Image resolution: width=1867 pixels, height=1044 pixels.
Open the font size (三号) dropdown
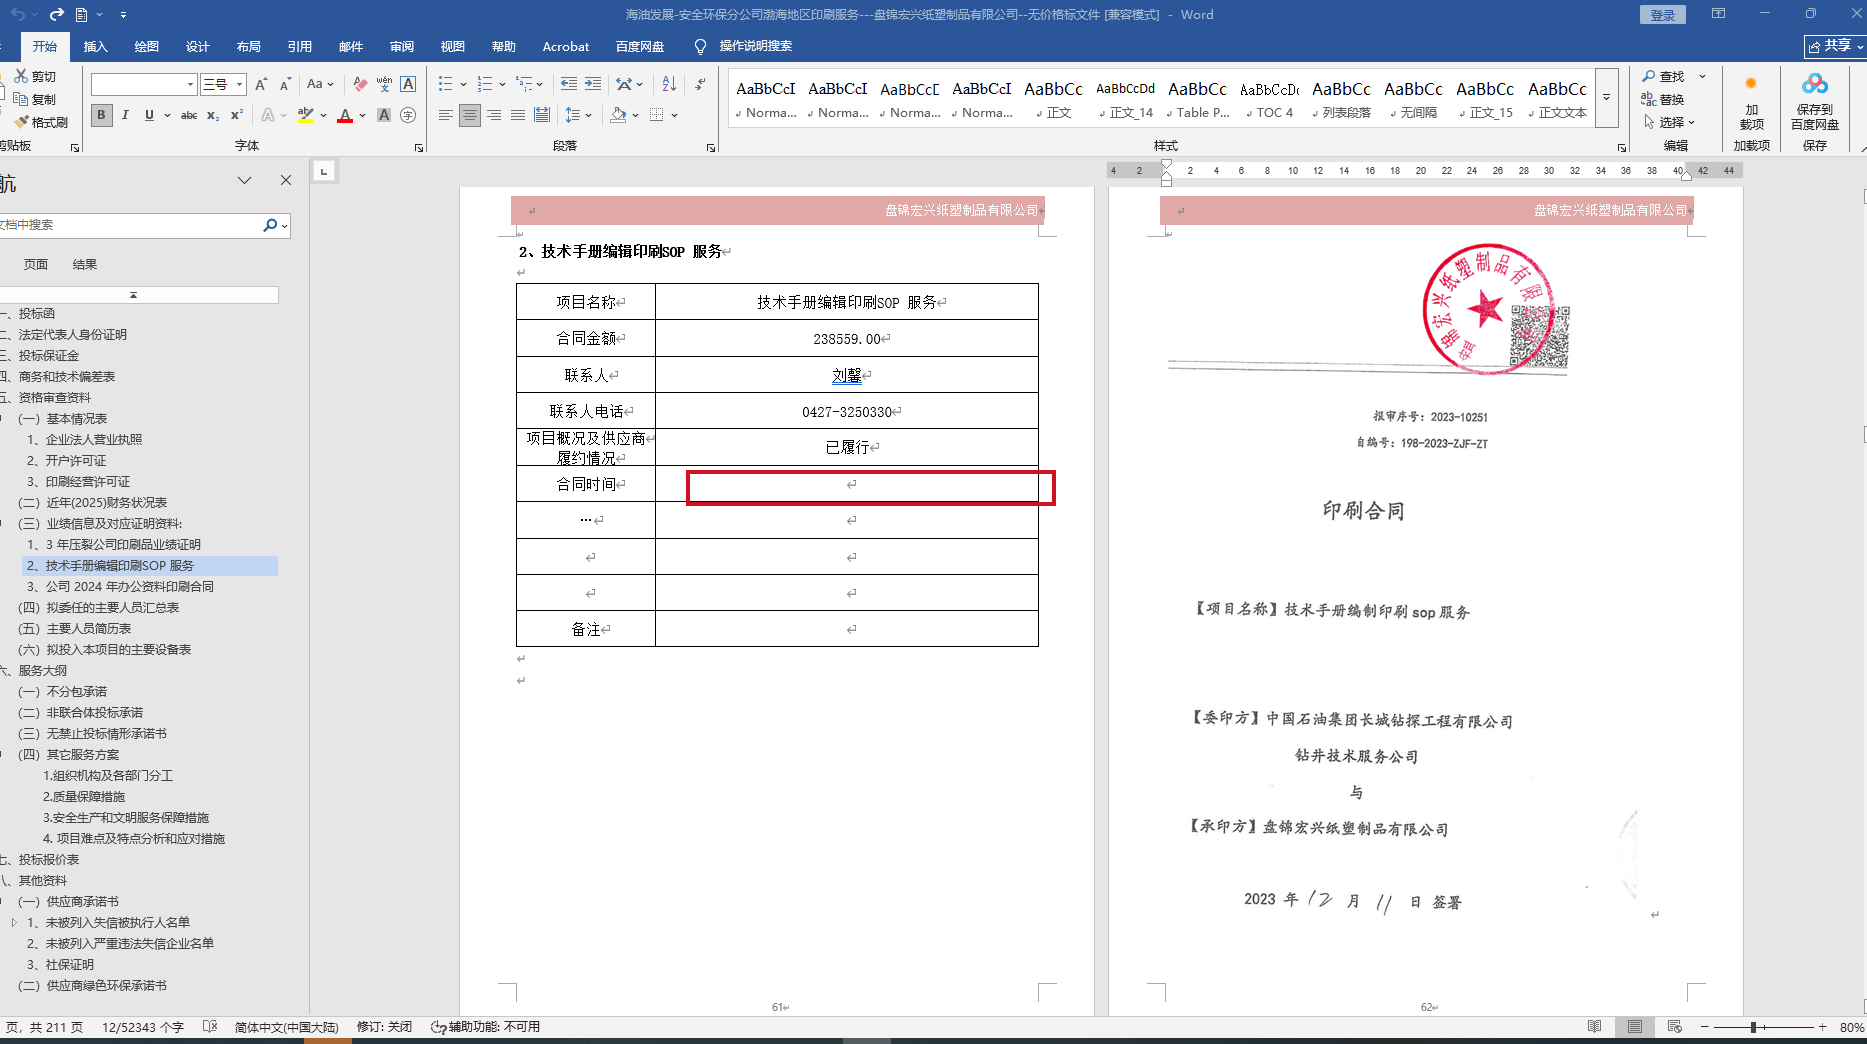pos(240,85)
